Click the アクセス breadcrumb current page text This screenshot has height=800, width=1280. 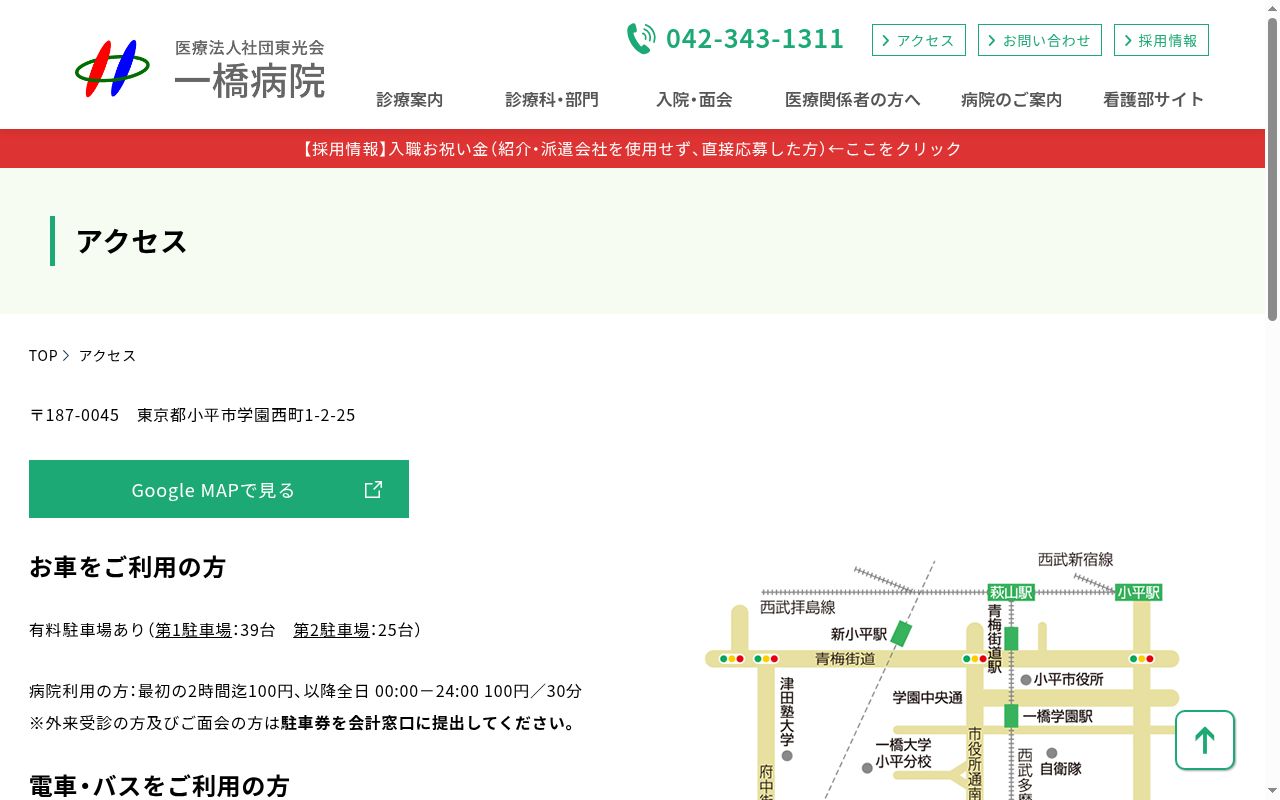point(107,355)
